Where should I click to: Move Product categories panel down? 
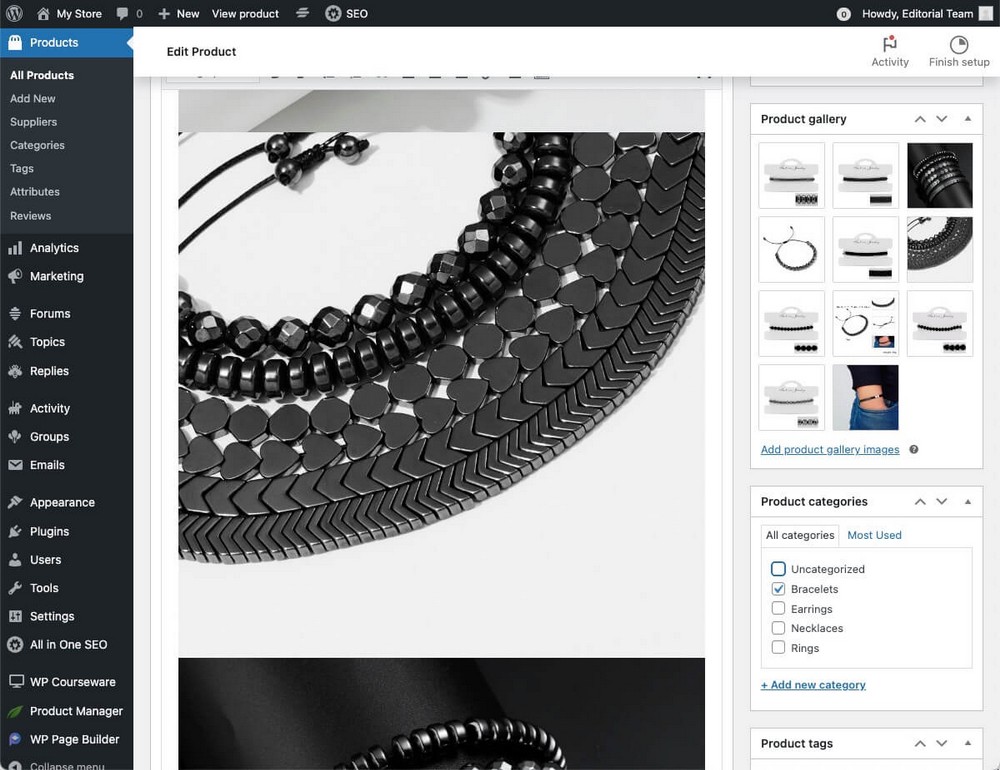coord(941,502)
